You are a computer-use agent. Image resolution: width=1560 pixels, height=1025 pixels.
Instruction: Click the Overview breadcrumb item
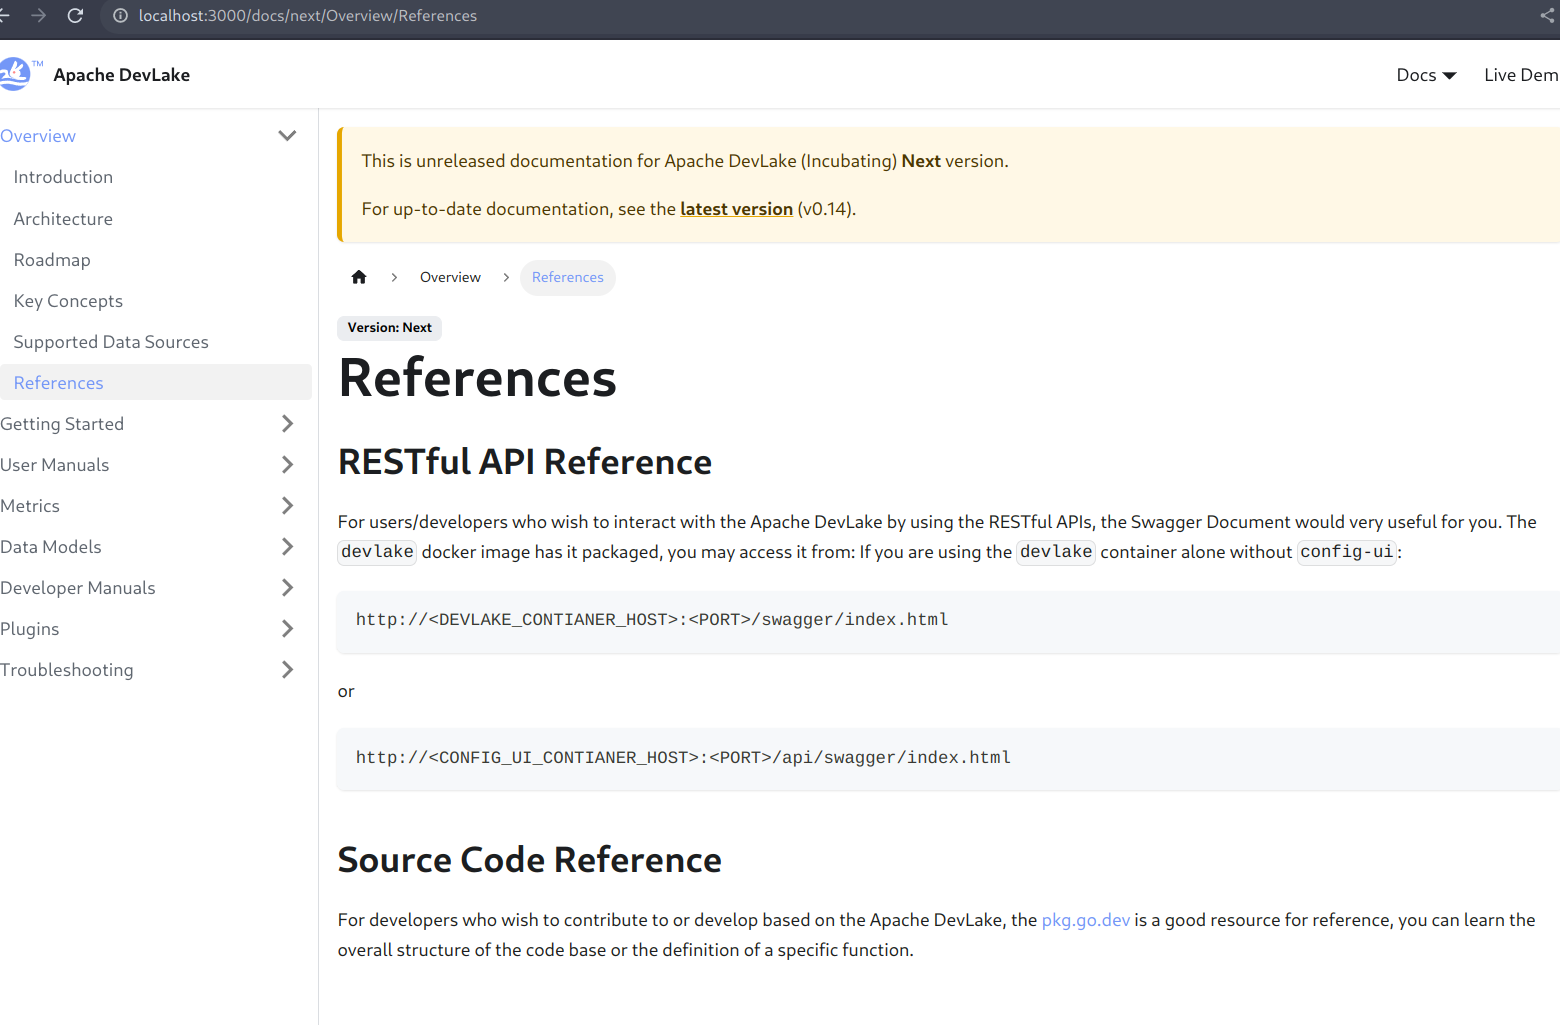point(450,277)
